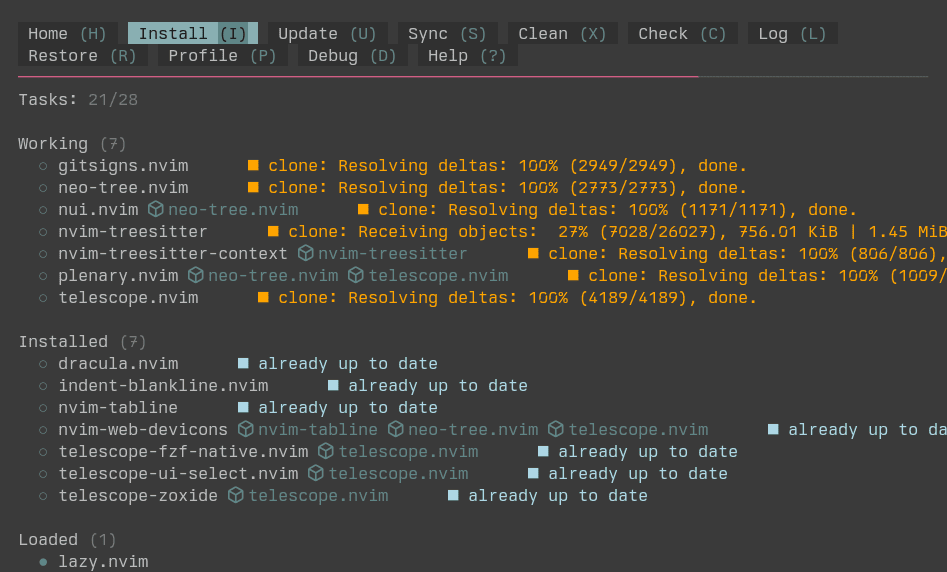
Task: Open the Profile tab
Action: point(222,56)
